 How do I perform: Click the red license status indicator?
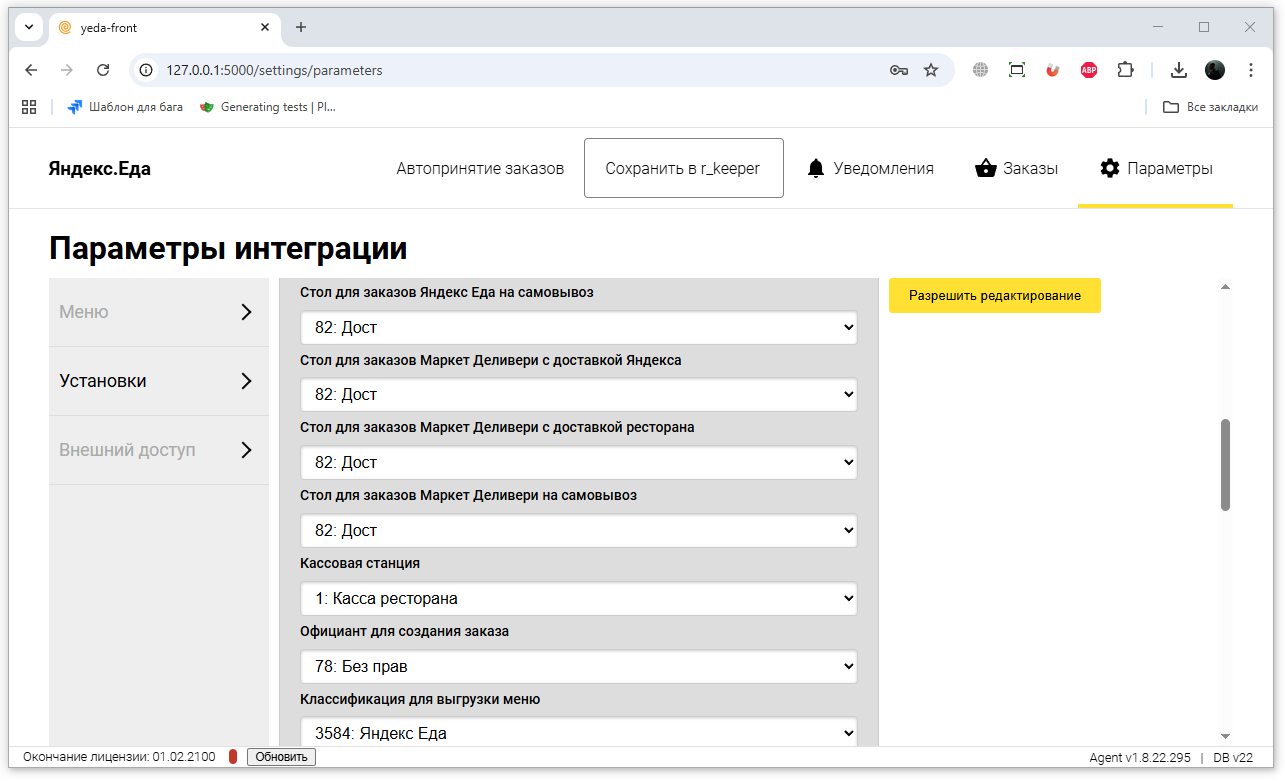[x=233, y=757]
